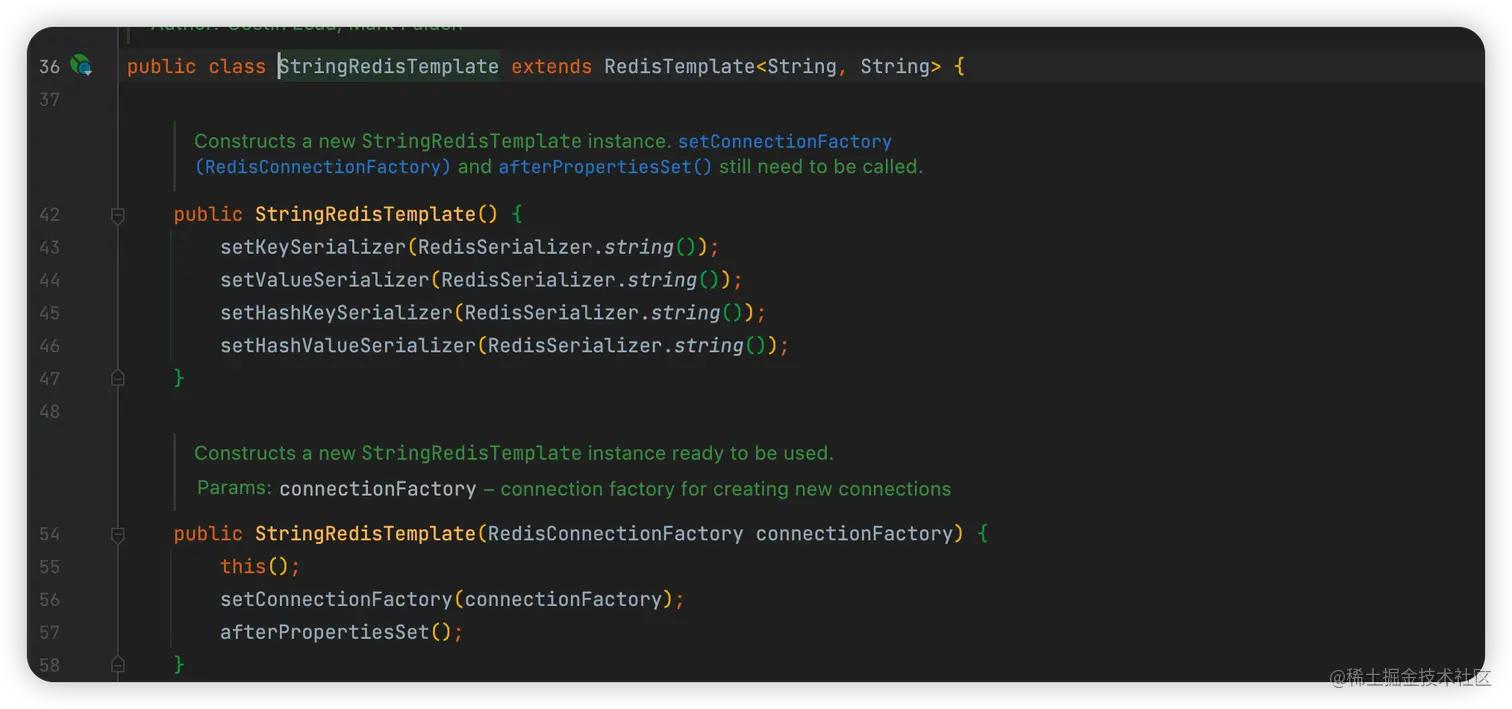The height and width of the screenshot is (709, 1512).
Task: Collapse the constructor fold marker at line 42
Action: [117, 215]
